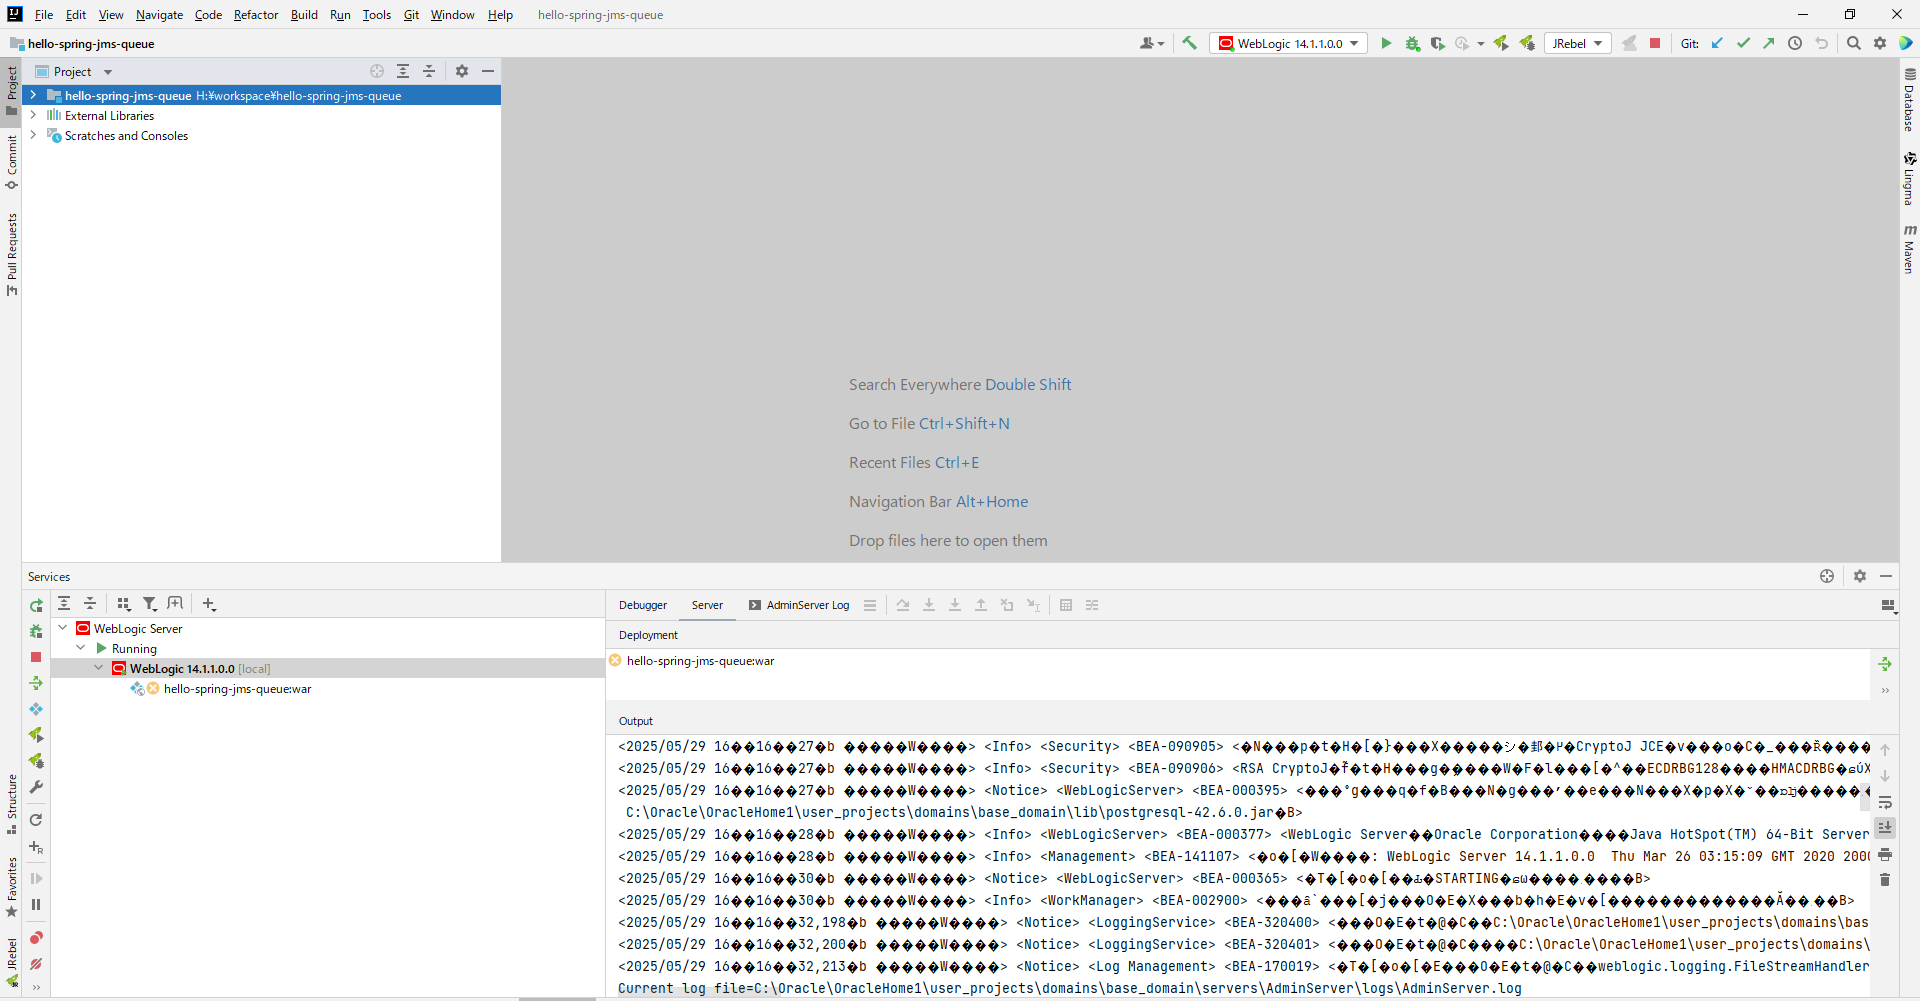The height and width of the screenshot is (1001, 1920).
Task: Toggle scroll to end in console
Action: tap(1885, 828)
